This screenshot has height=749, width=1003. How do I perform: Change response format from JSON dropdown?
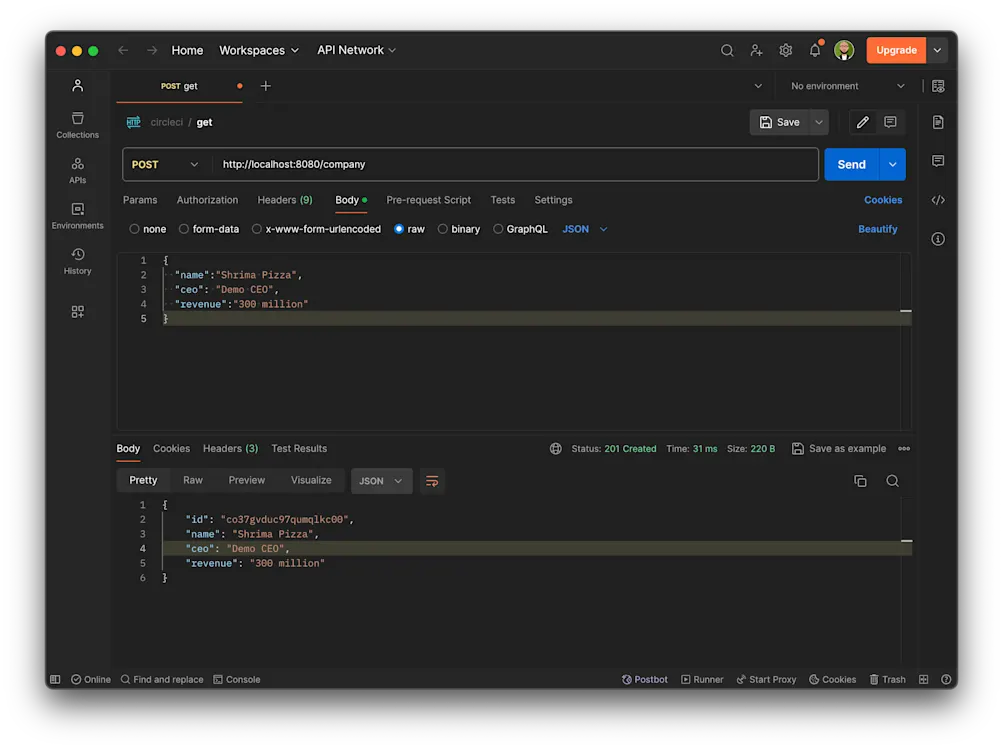(381, 481)
